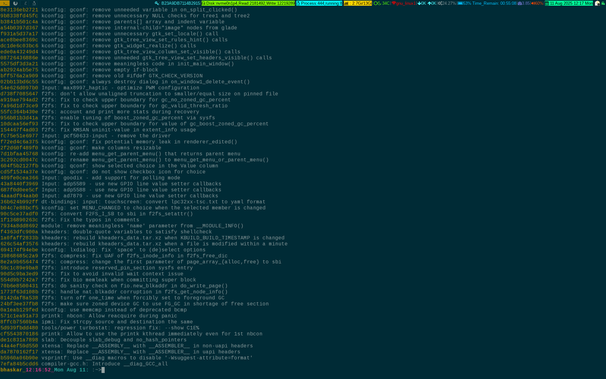
Task: Click the green date and time block
Action: 569,3
